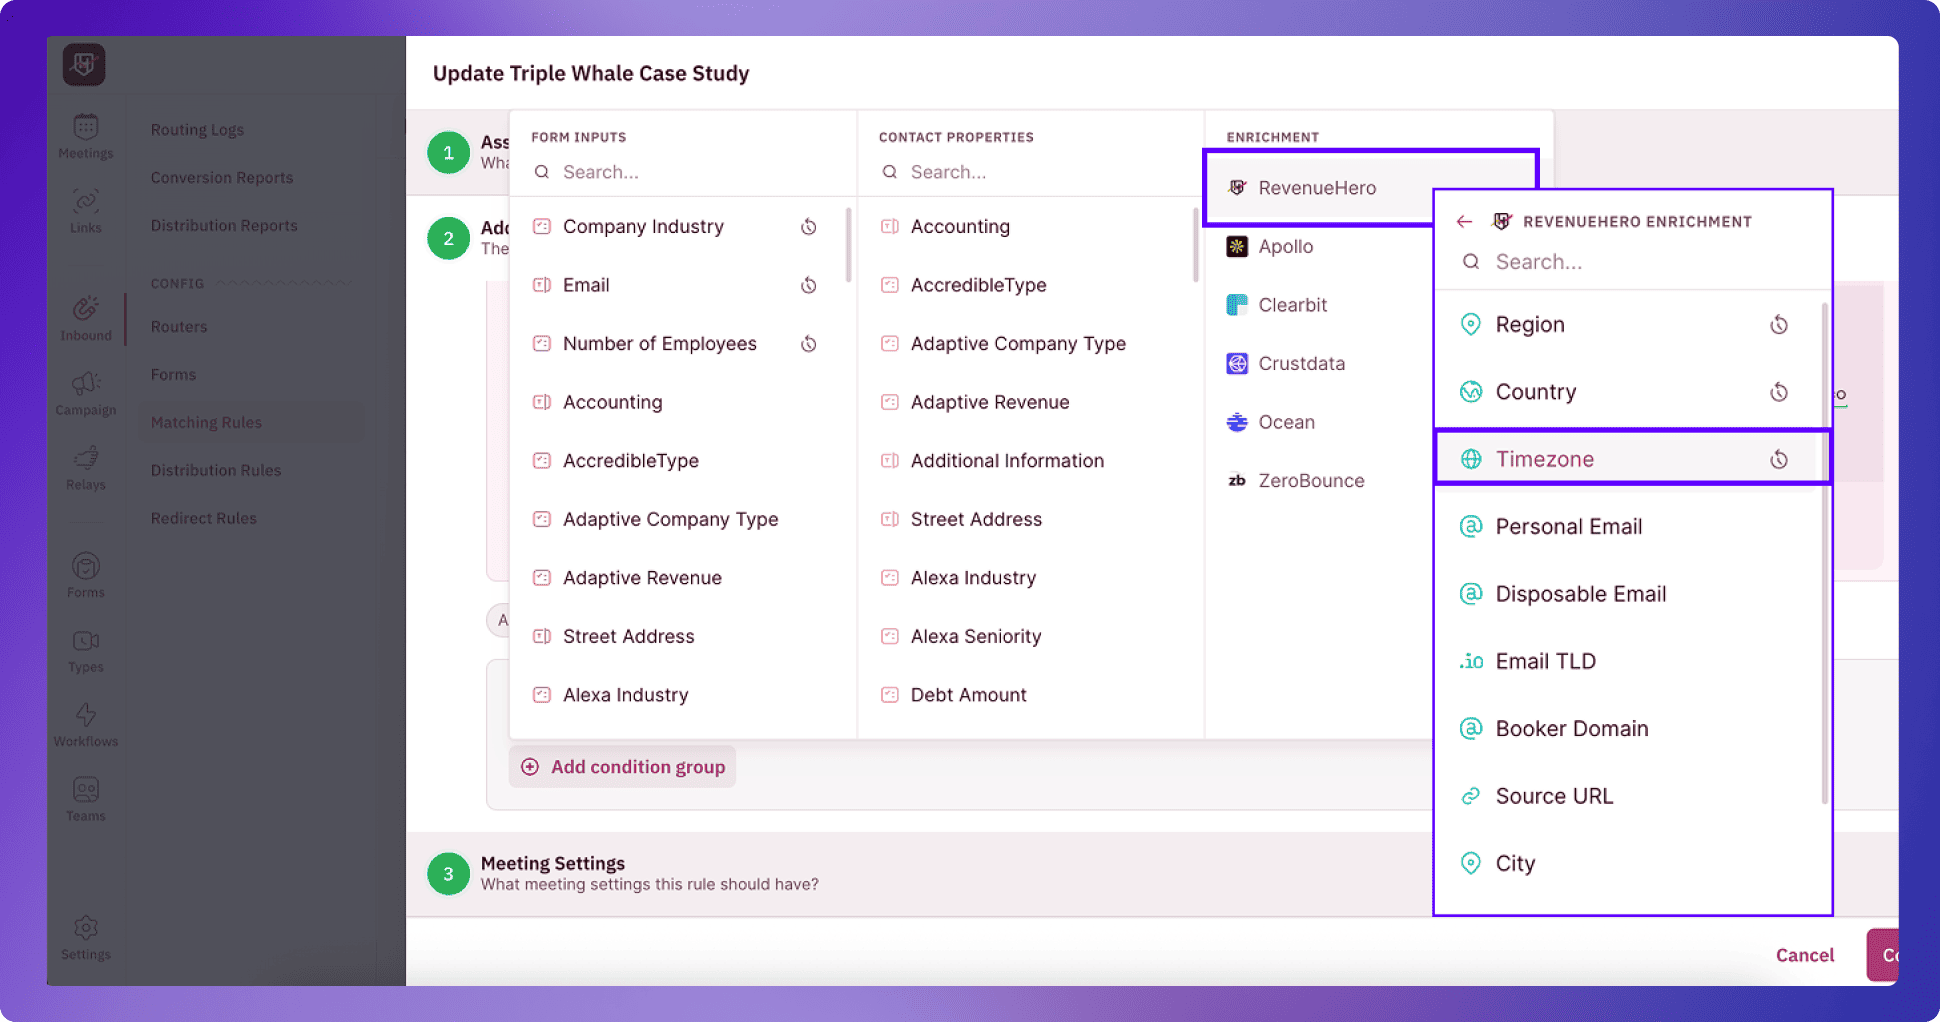Click the Form Inputs list scrollbar
This screenshot has height=1022, width=1940.
[848, 245]
